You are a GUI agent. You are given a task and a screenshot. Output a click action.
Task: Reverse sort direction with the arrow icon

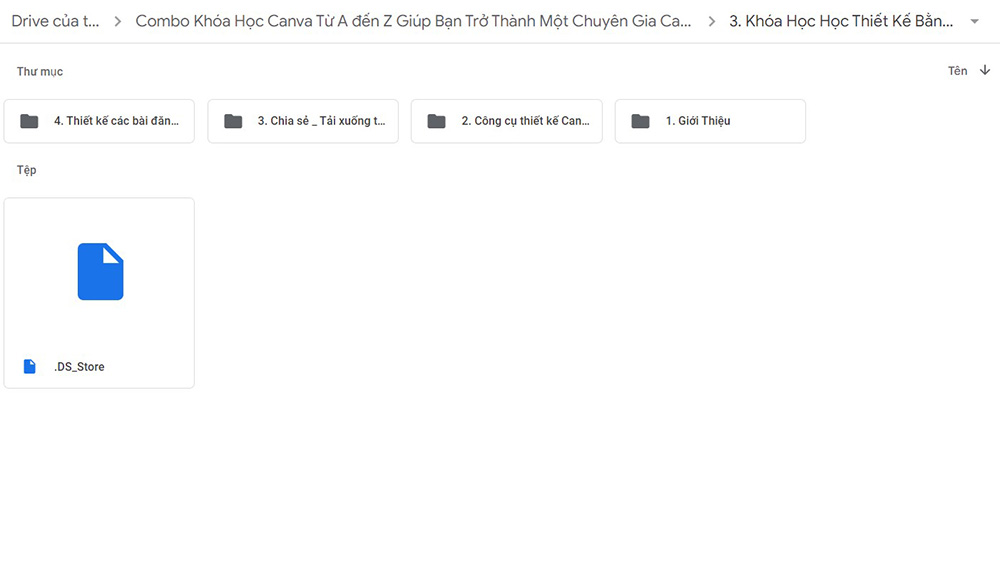pos(985,70)
